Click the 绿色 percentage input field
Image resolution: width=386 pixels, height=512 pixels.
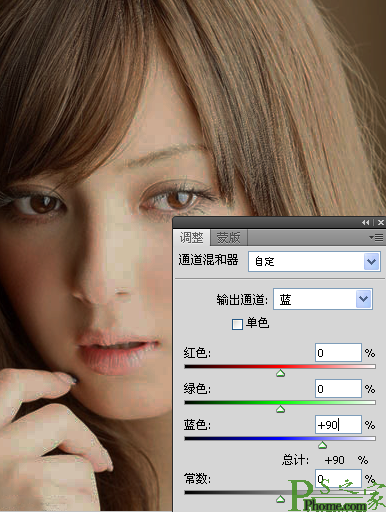coord(338,389)
